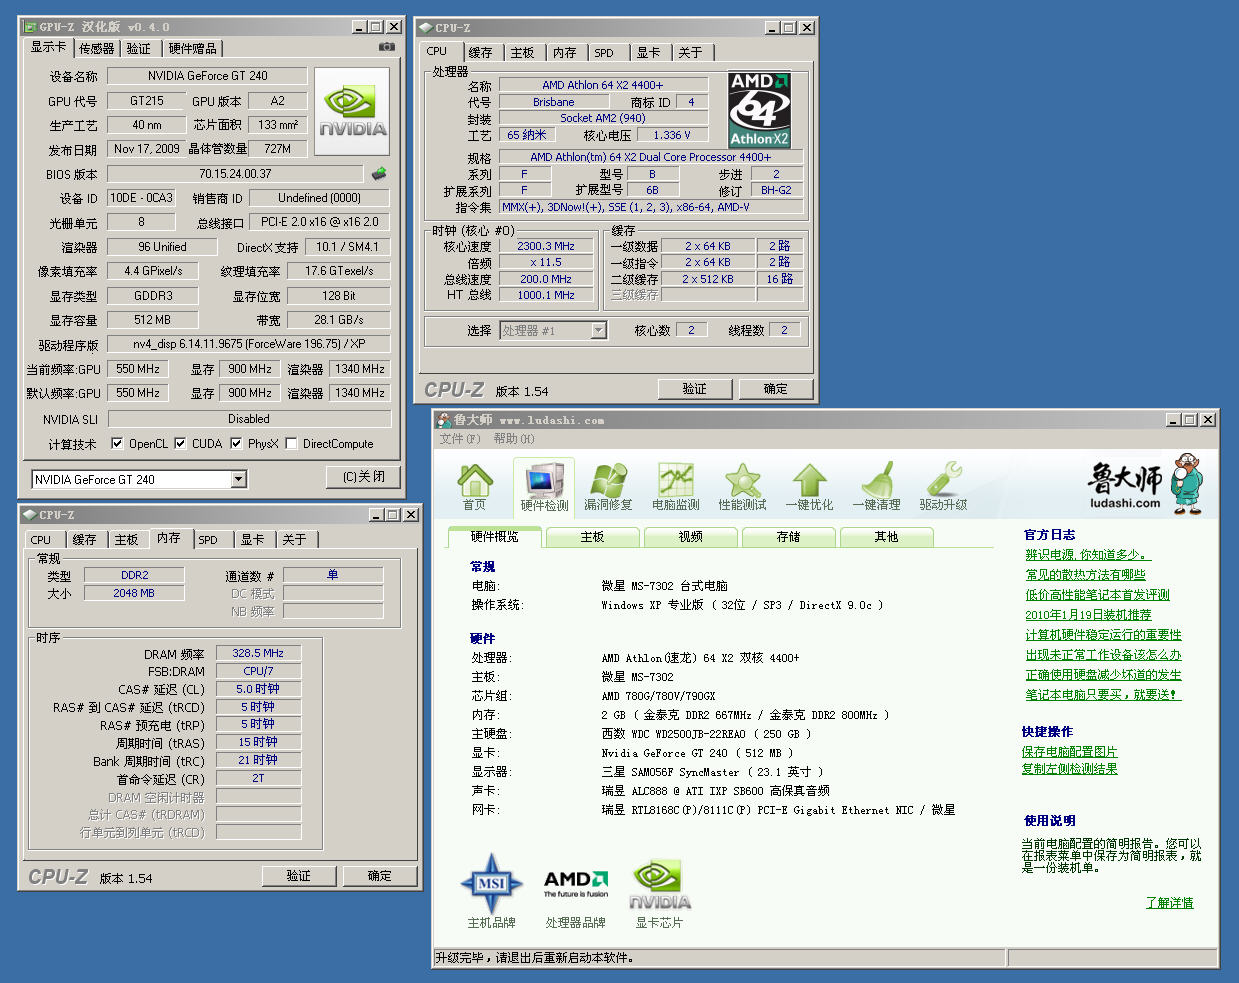Open 缓存 tab in bottom CPU-Z window
Viewport: 1239px width, 983px height.
coord(84,540)
